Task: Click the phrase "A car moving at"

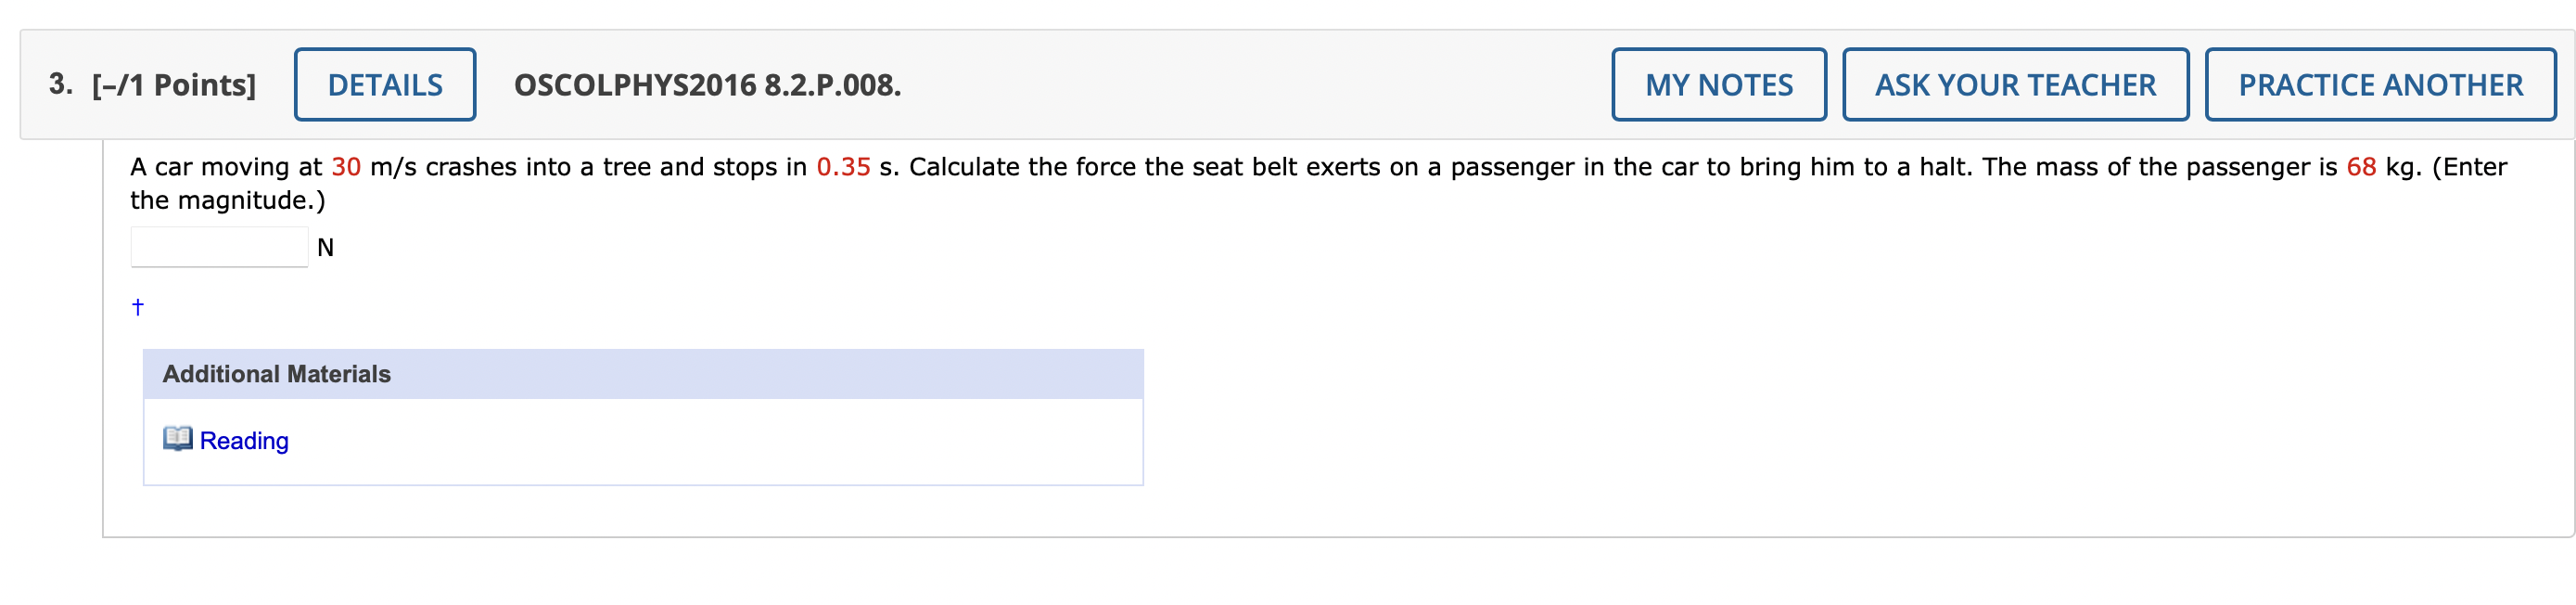Action: coord(226,167)
